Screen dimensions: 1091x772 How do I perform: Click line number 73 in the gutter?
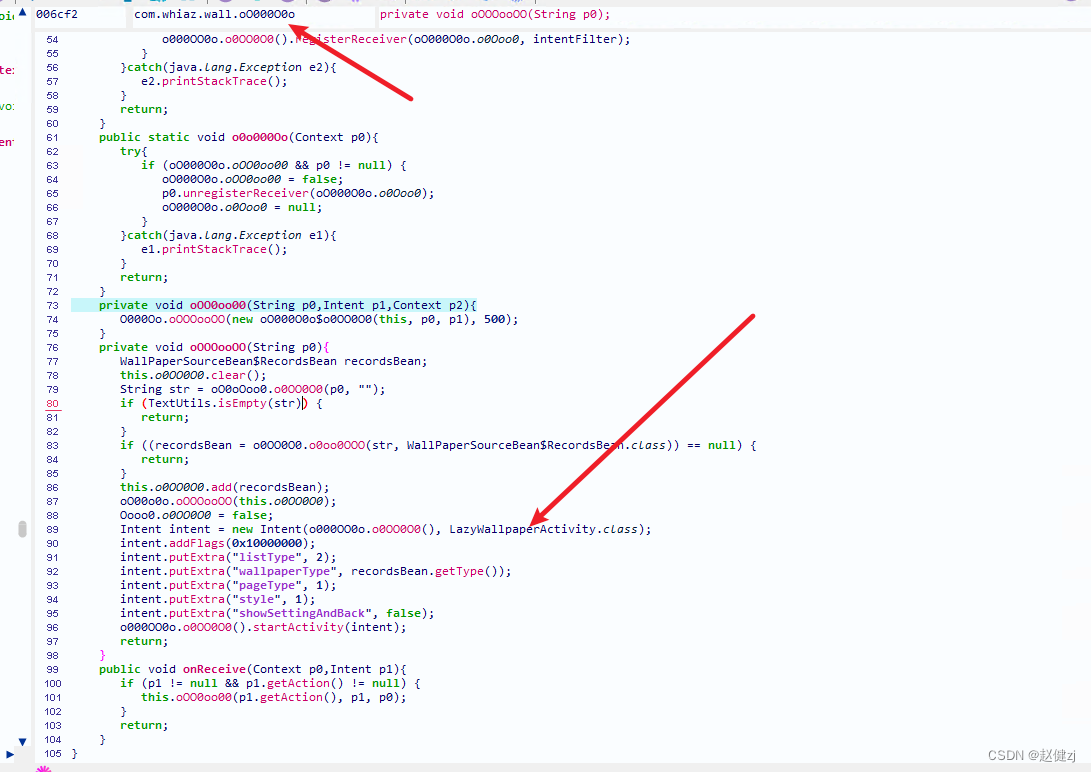click(53, 305)
